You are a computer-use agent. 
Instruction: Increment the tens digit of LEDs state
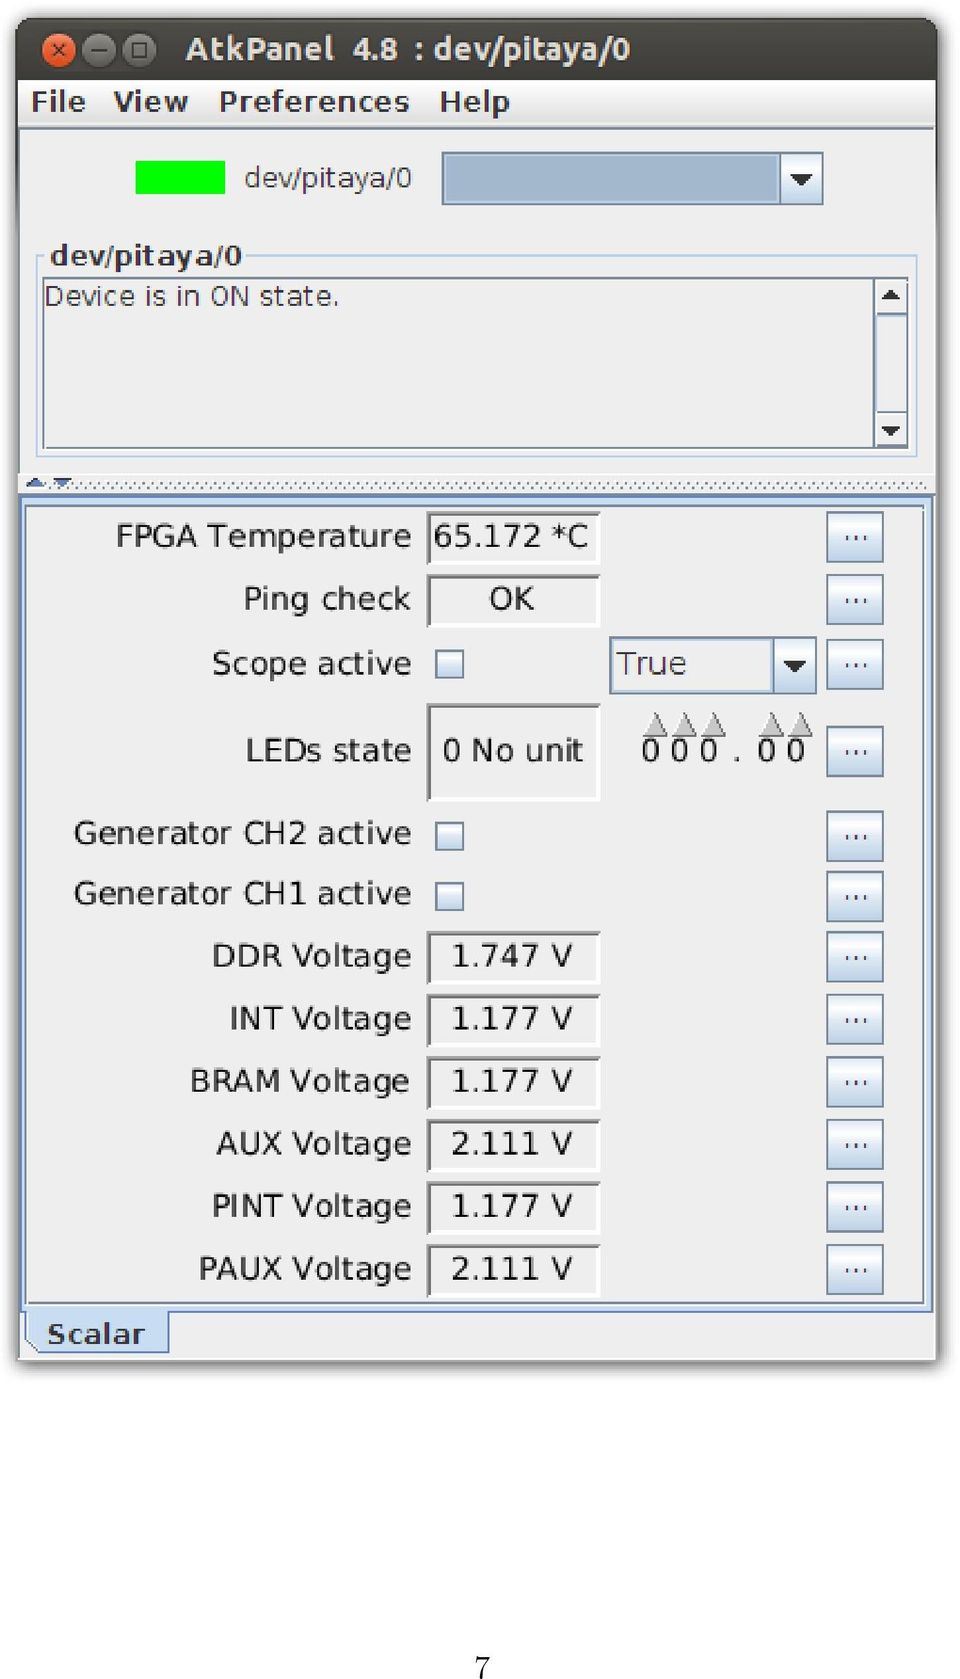[x=684, y=724]
